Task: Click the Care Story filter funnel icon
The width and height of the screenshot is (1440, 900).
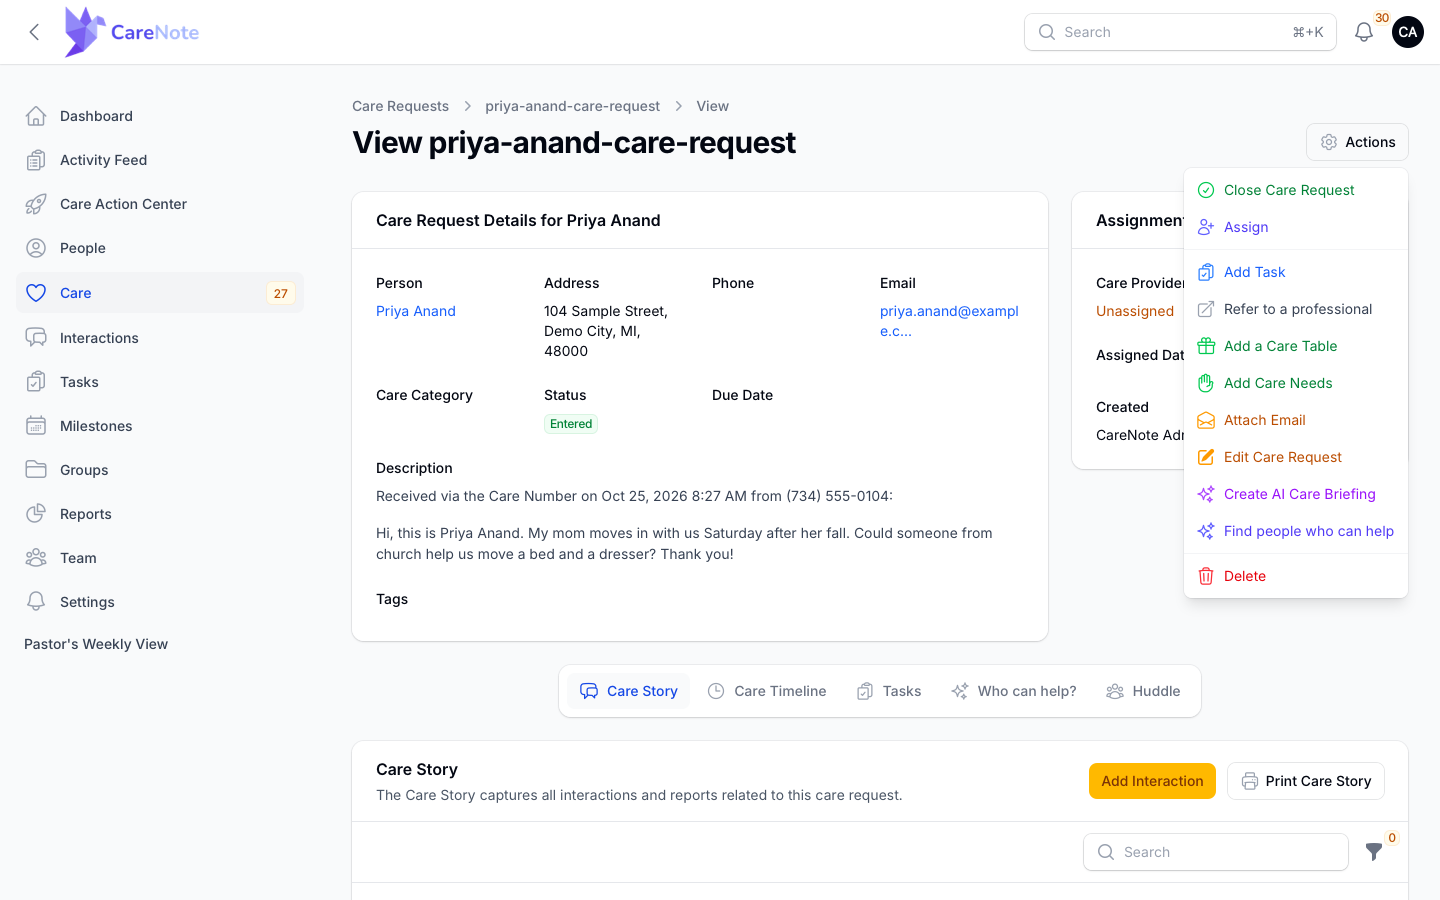Action: click(x=1374, y=852)
